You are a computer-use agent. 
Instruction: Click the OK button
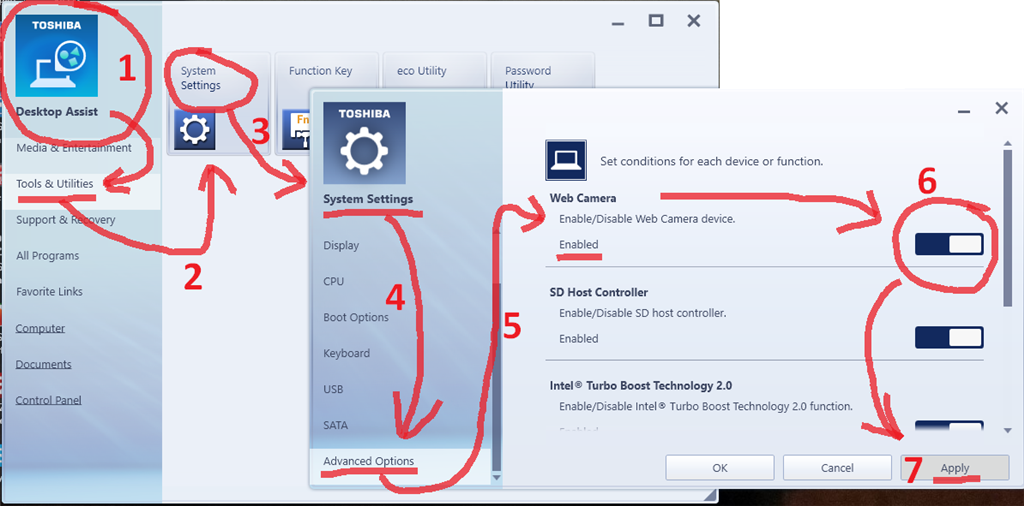[720, 467]
